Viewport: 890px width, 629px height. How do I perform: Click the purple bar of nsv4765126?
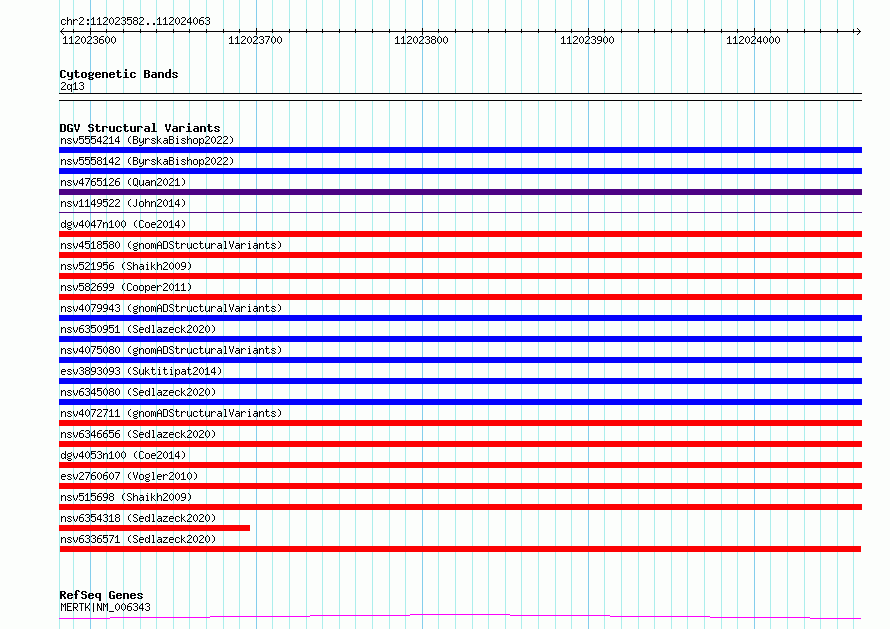460,192
